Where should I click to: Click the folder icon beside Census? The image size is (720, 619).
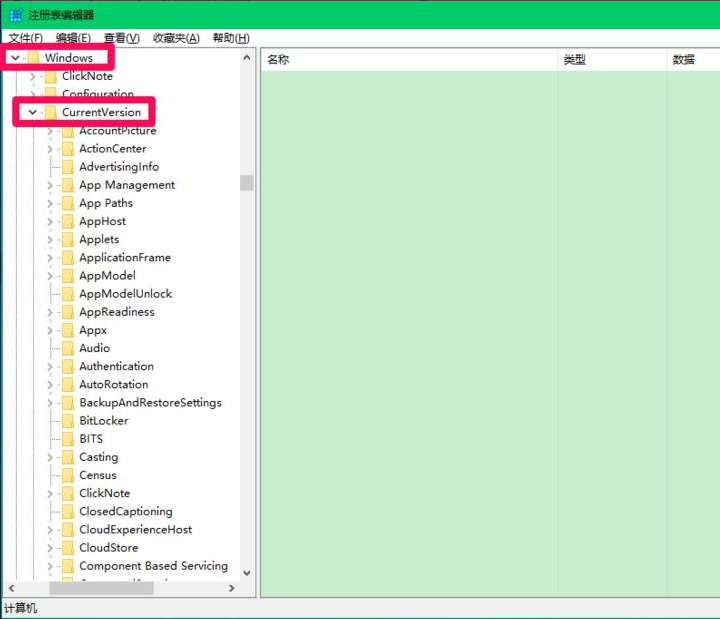tap(67, 475)
